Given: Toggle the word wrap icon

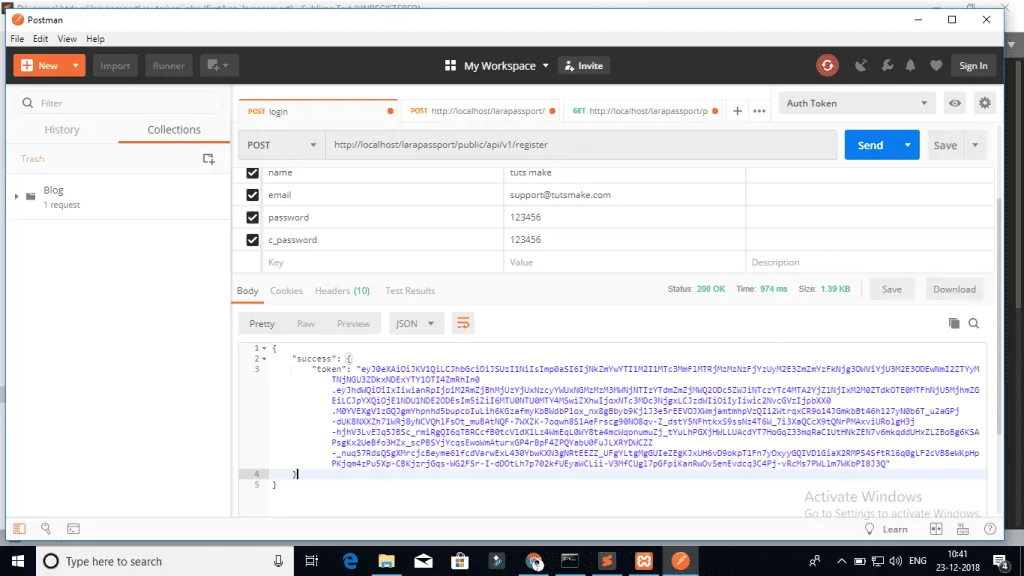Looking at the screenshot, I should [463, 323].
